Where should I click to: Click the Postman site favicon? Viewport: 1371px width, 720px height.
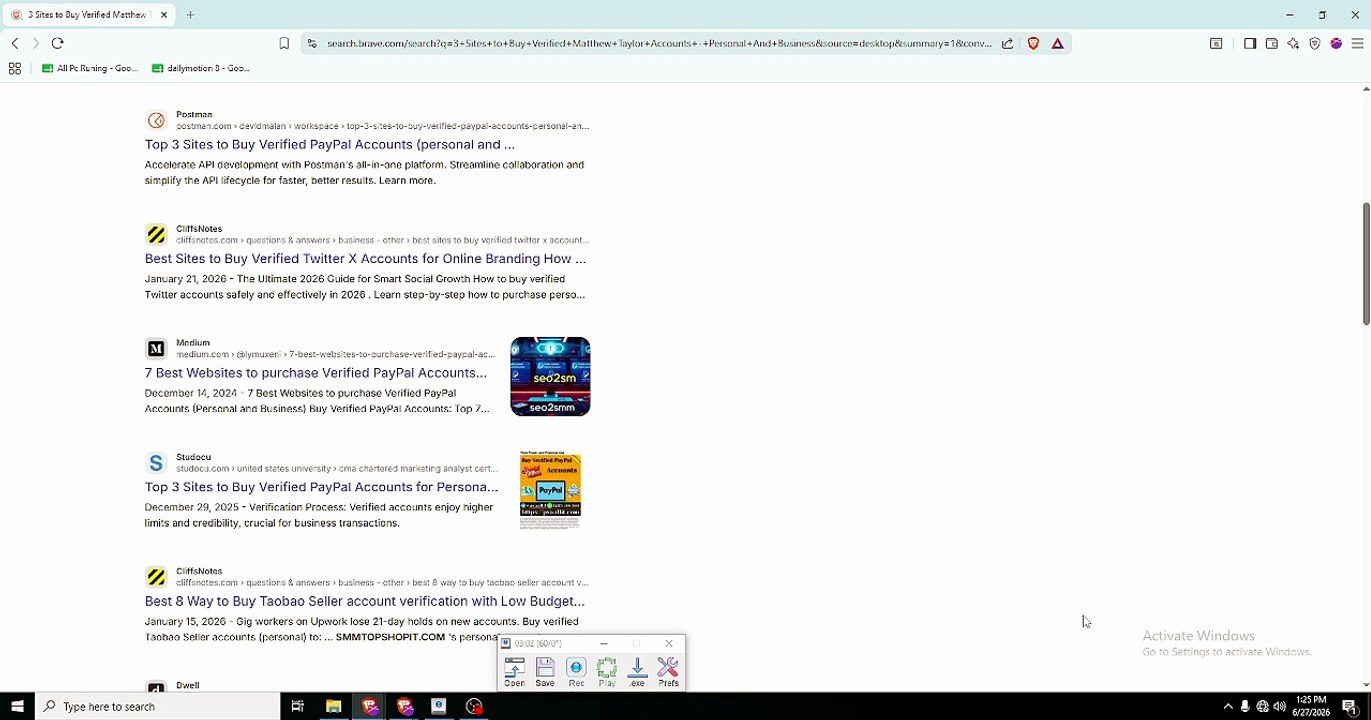pos(156,121)
